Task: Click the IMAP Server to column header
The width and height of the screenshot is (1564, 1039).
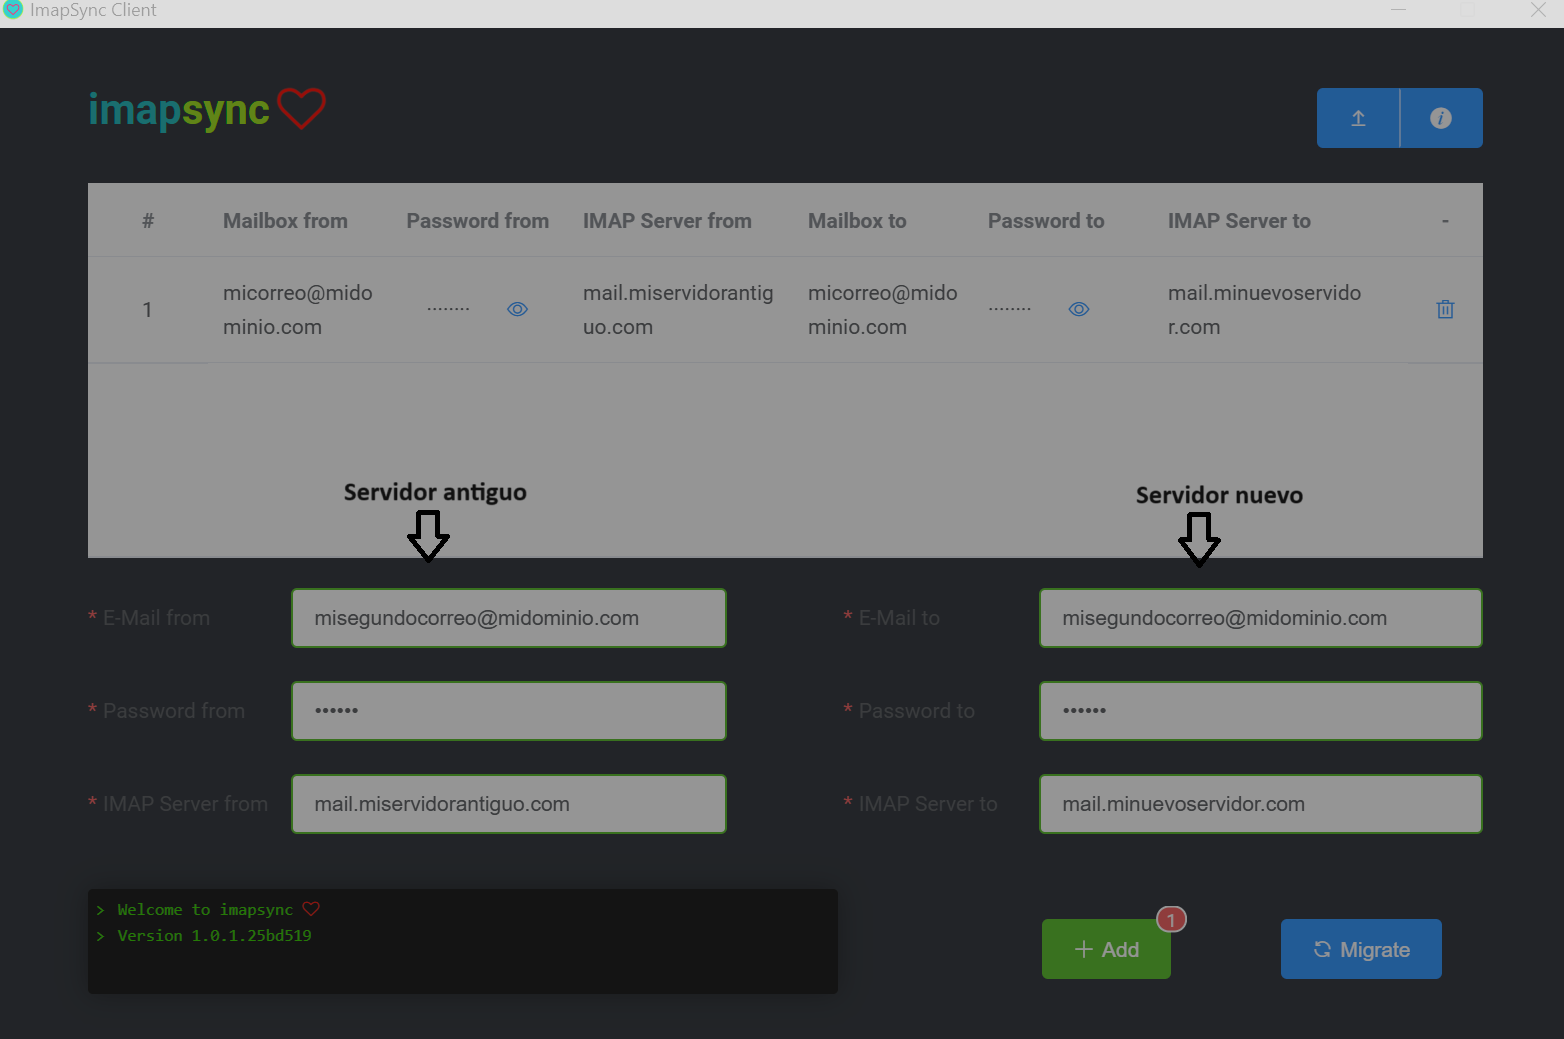Action: pyautogui.click(x=1239, y=221)
